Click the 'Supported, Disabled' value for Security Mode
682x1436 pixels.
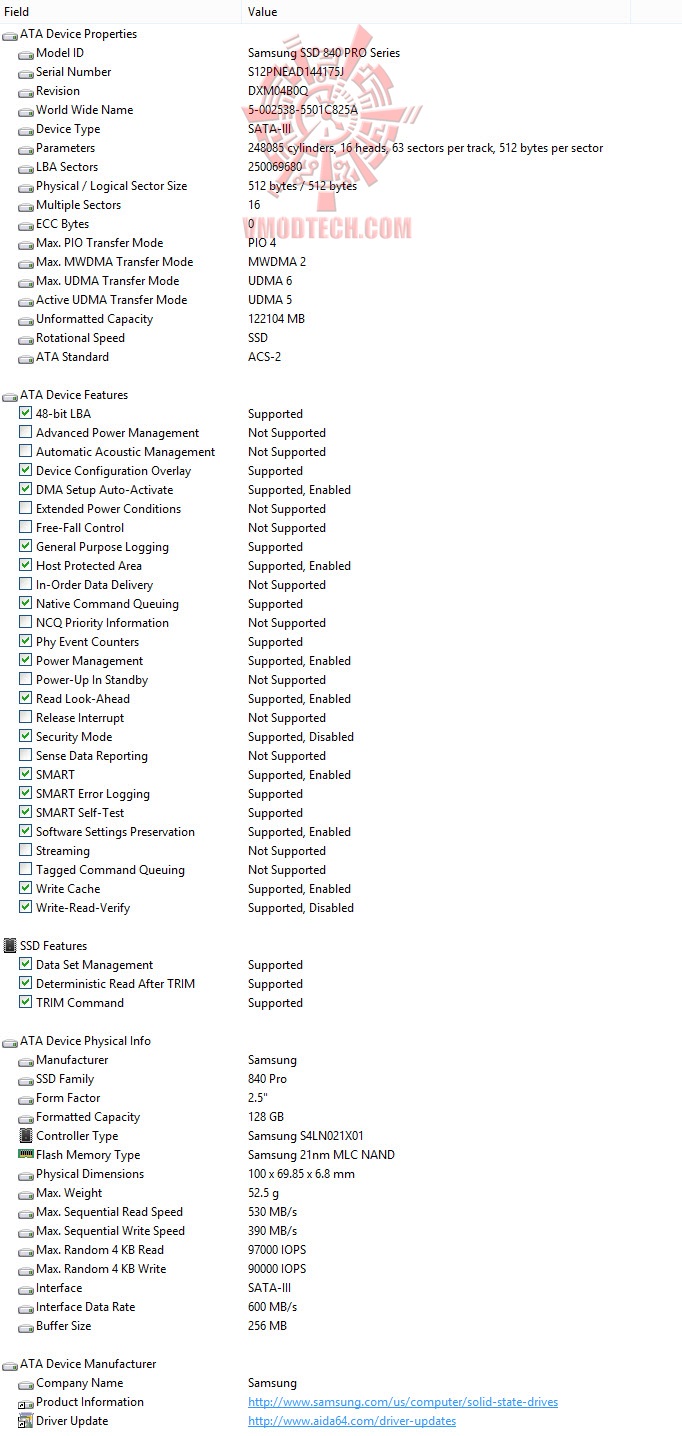click(x=301, y=737)
